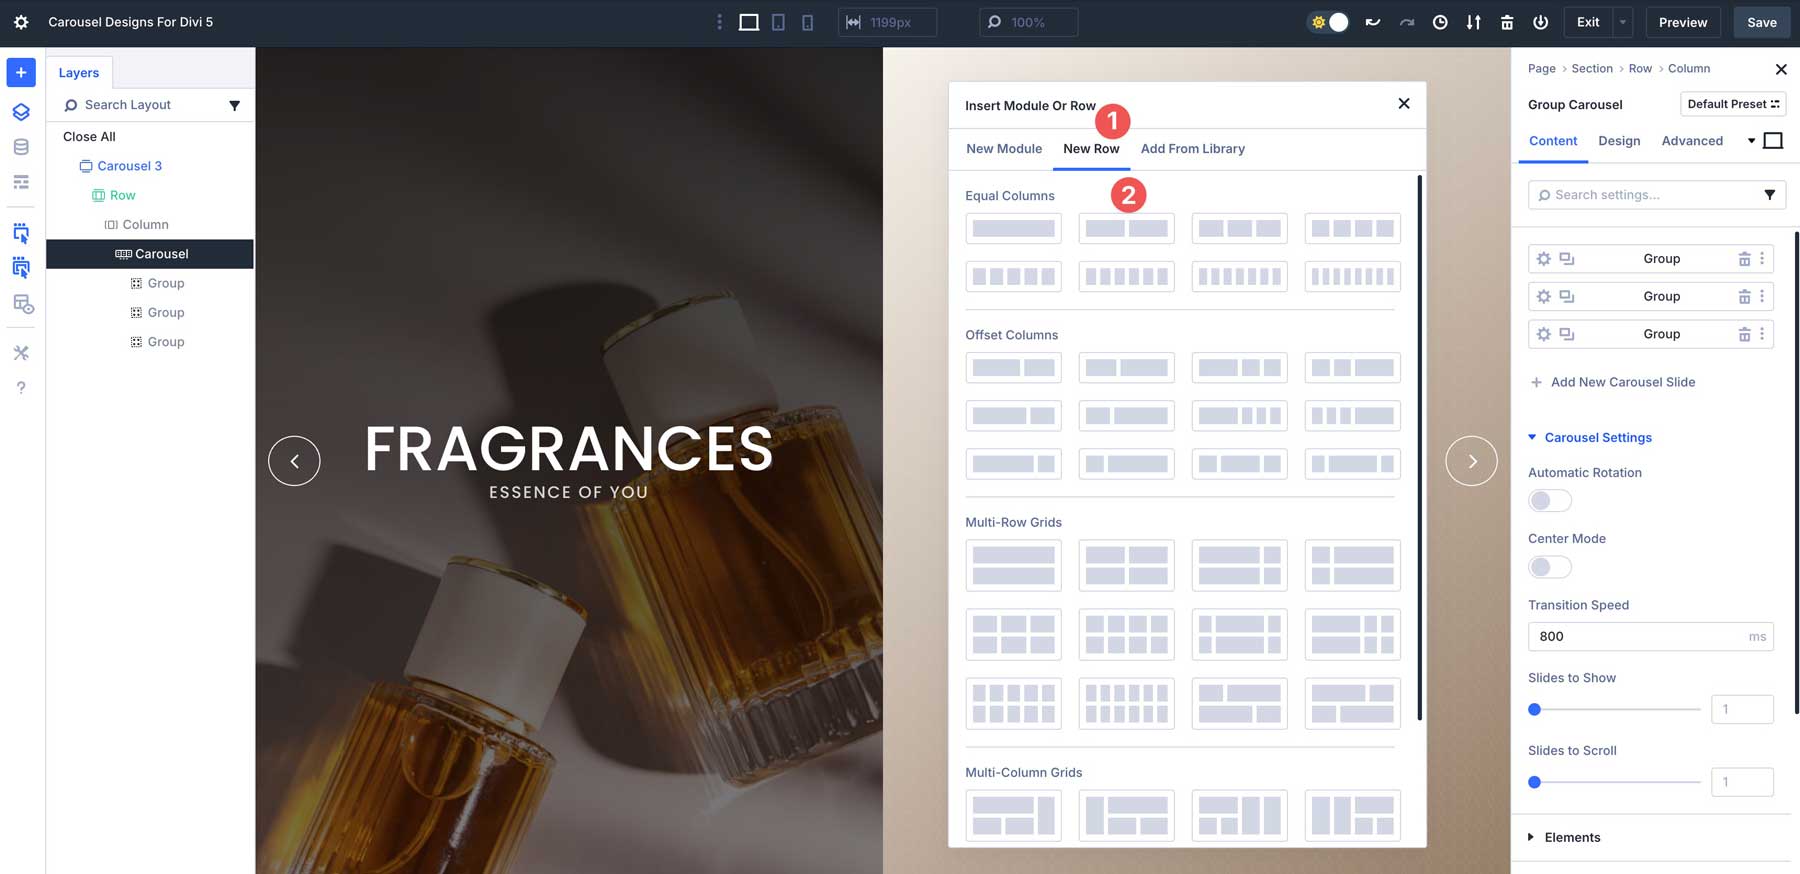The image size is (1800, 874).
Task: Click the undo arrow in top bar
Action: pos(1373,22)
